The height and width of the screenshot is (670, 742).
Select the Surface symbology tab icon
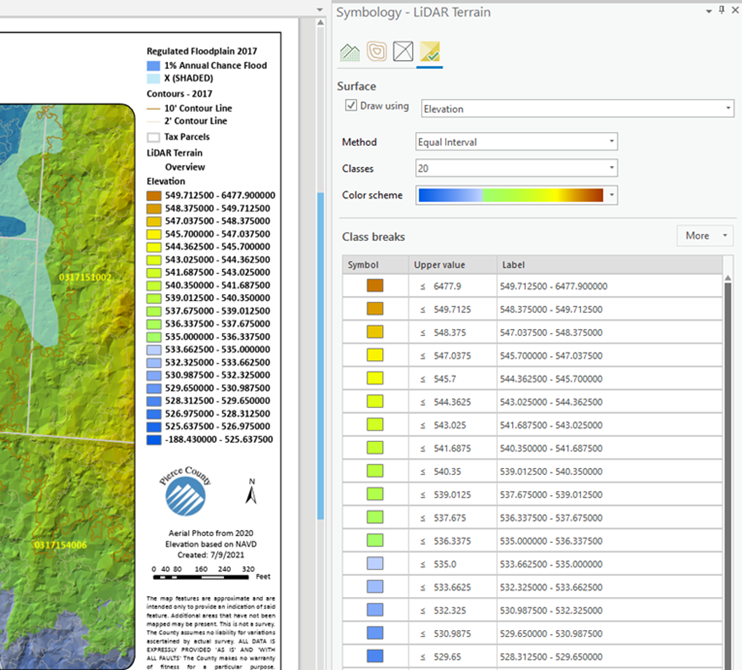click(429, 51)
